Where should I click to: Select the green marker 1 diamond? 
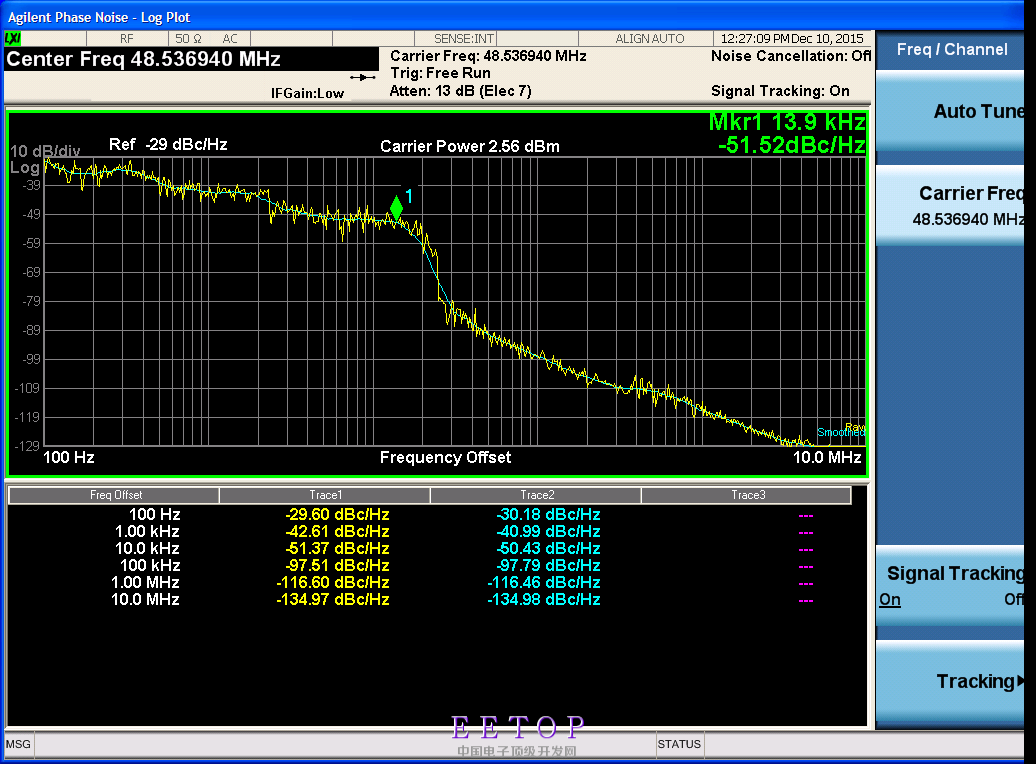(396, 208)
